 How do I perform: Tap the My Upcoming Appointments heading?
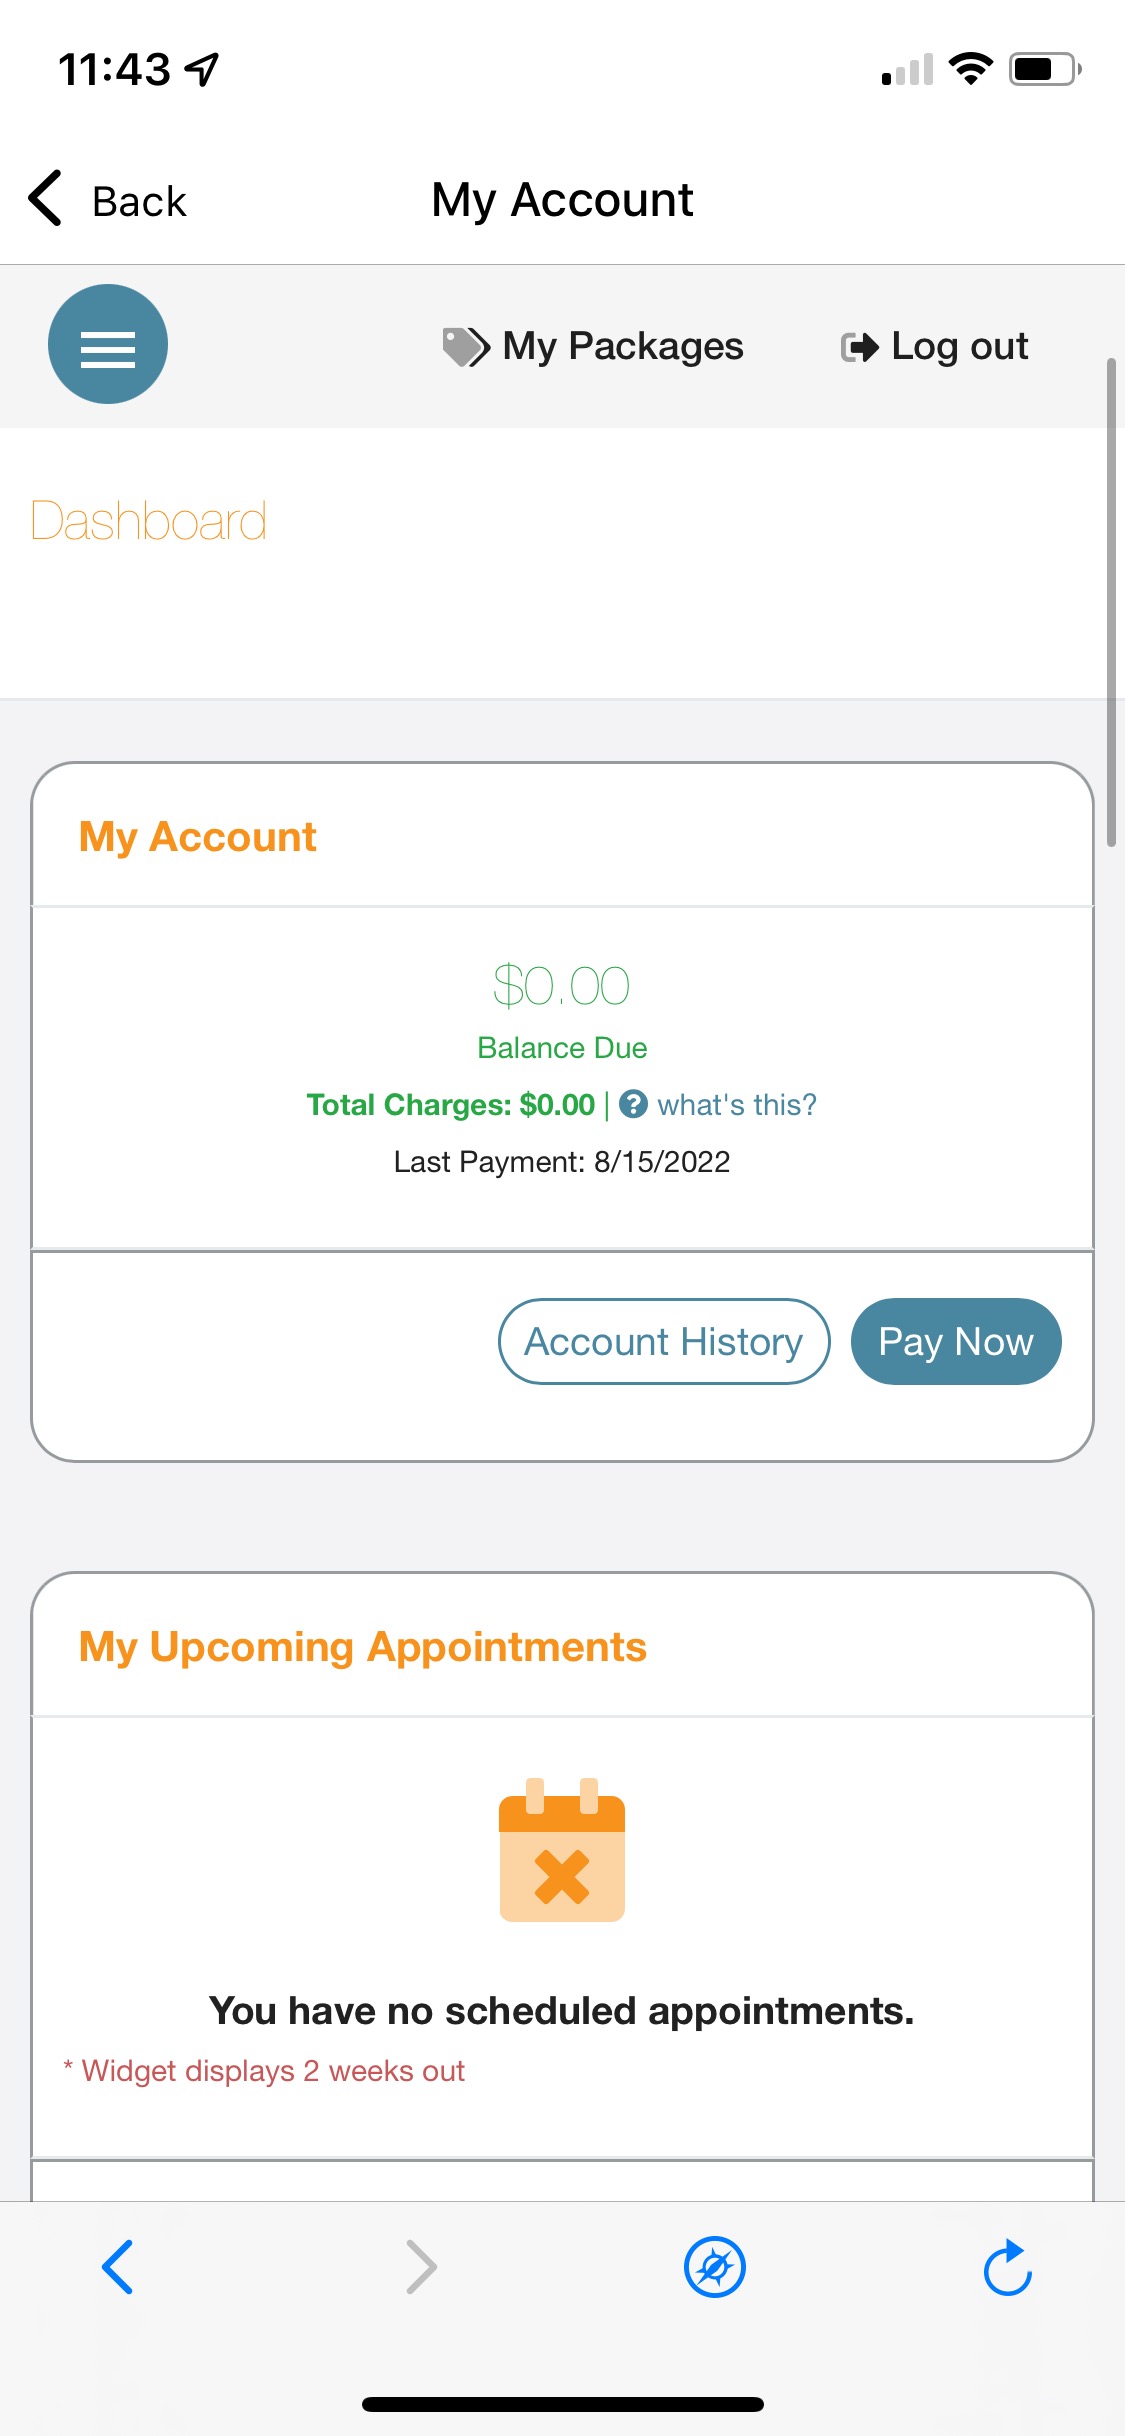tap(363, 1647)
